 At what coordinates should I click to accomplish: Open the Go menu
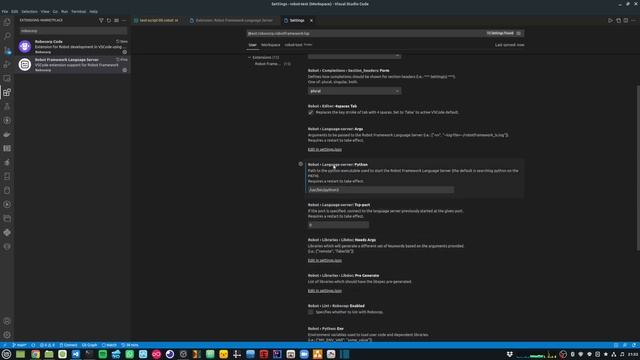pyautogui.click(x=55, y=11)
